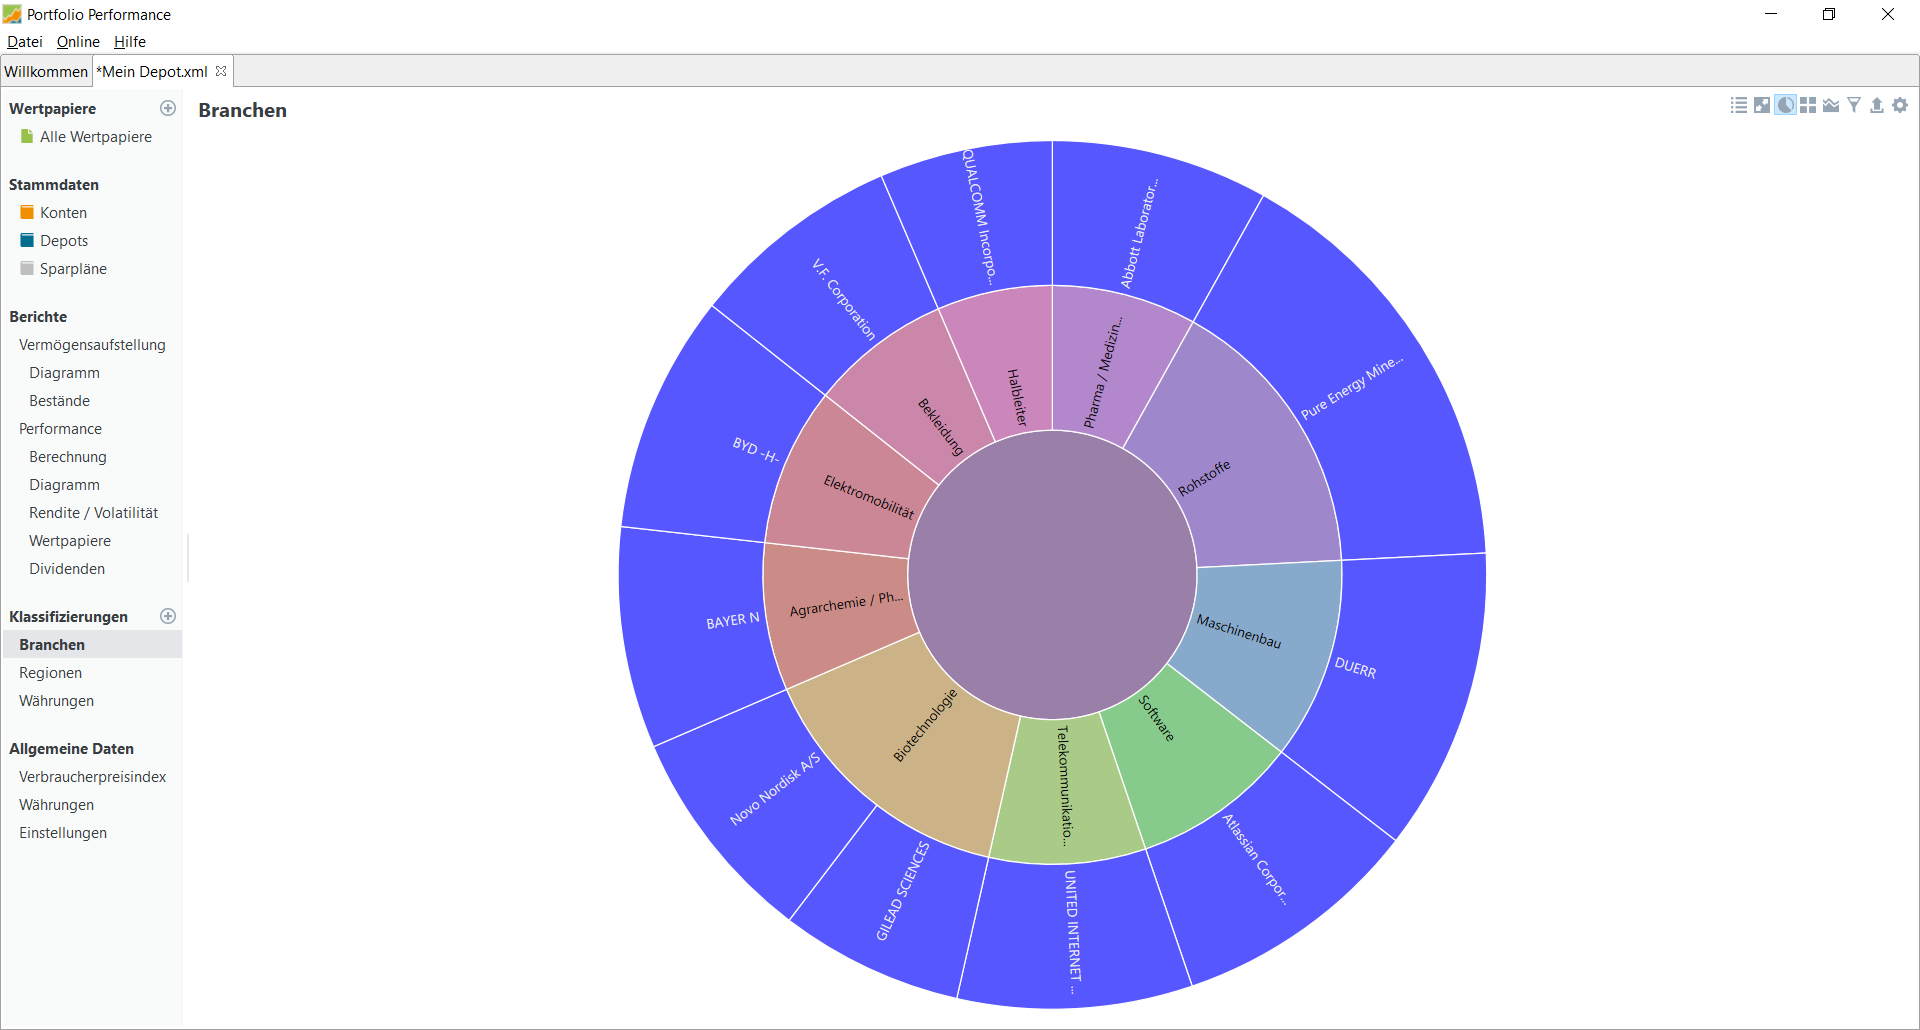Open Wertpapiere under Performance

(70, 541)
